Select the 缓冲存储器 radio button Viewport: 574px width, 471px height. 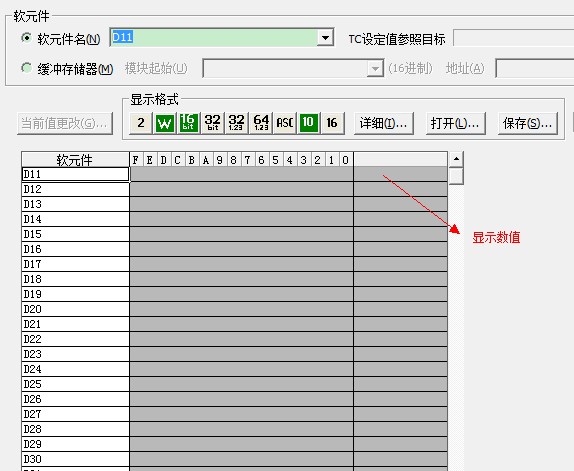(26, 68)
